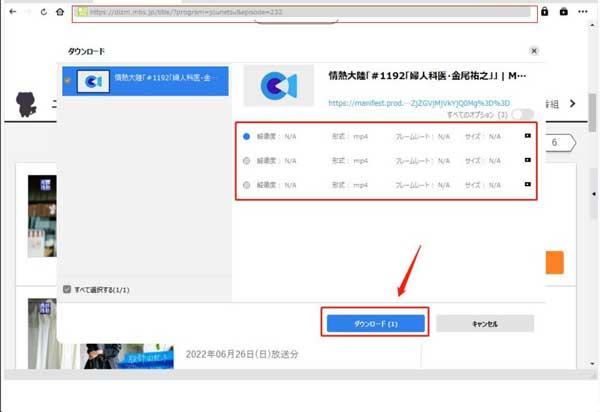Click the large camera logo preview thumbnail
This screenshot has width=600, height=412.
coord(279,85)
